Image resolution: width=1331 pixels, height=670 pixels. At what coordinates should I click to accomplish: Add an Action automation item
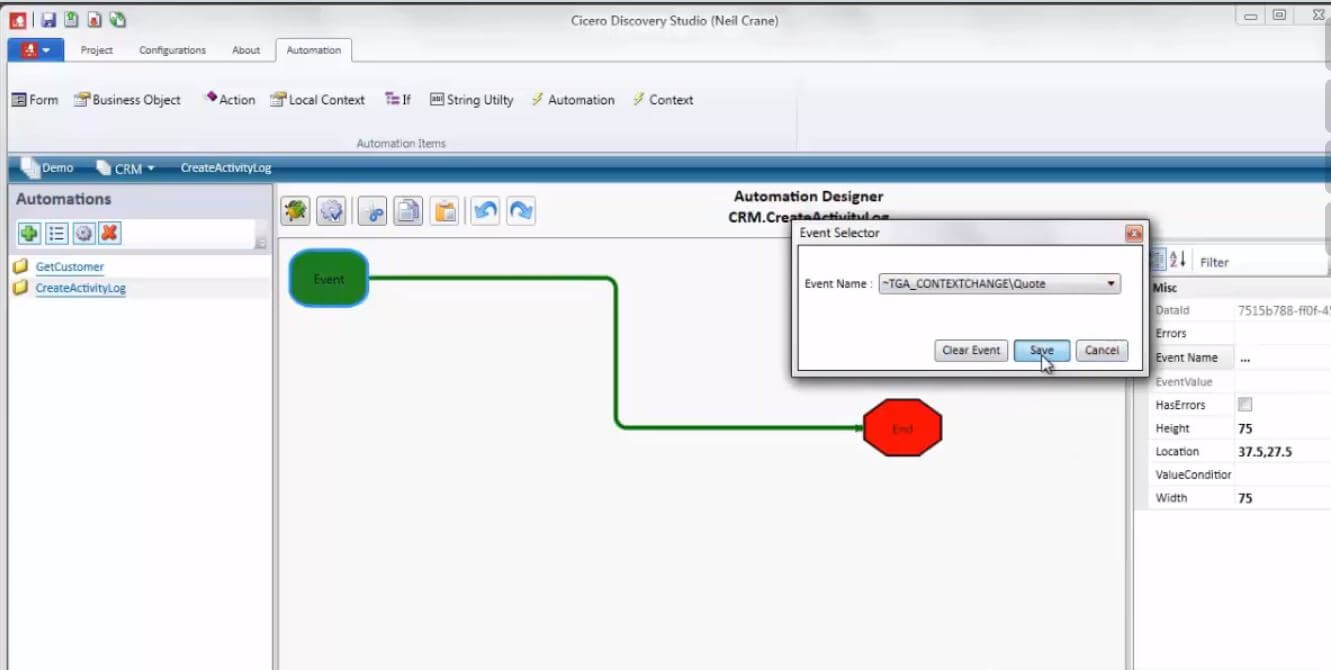pyautogui.click(x=229, y=100)
